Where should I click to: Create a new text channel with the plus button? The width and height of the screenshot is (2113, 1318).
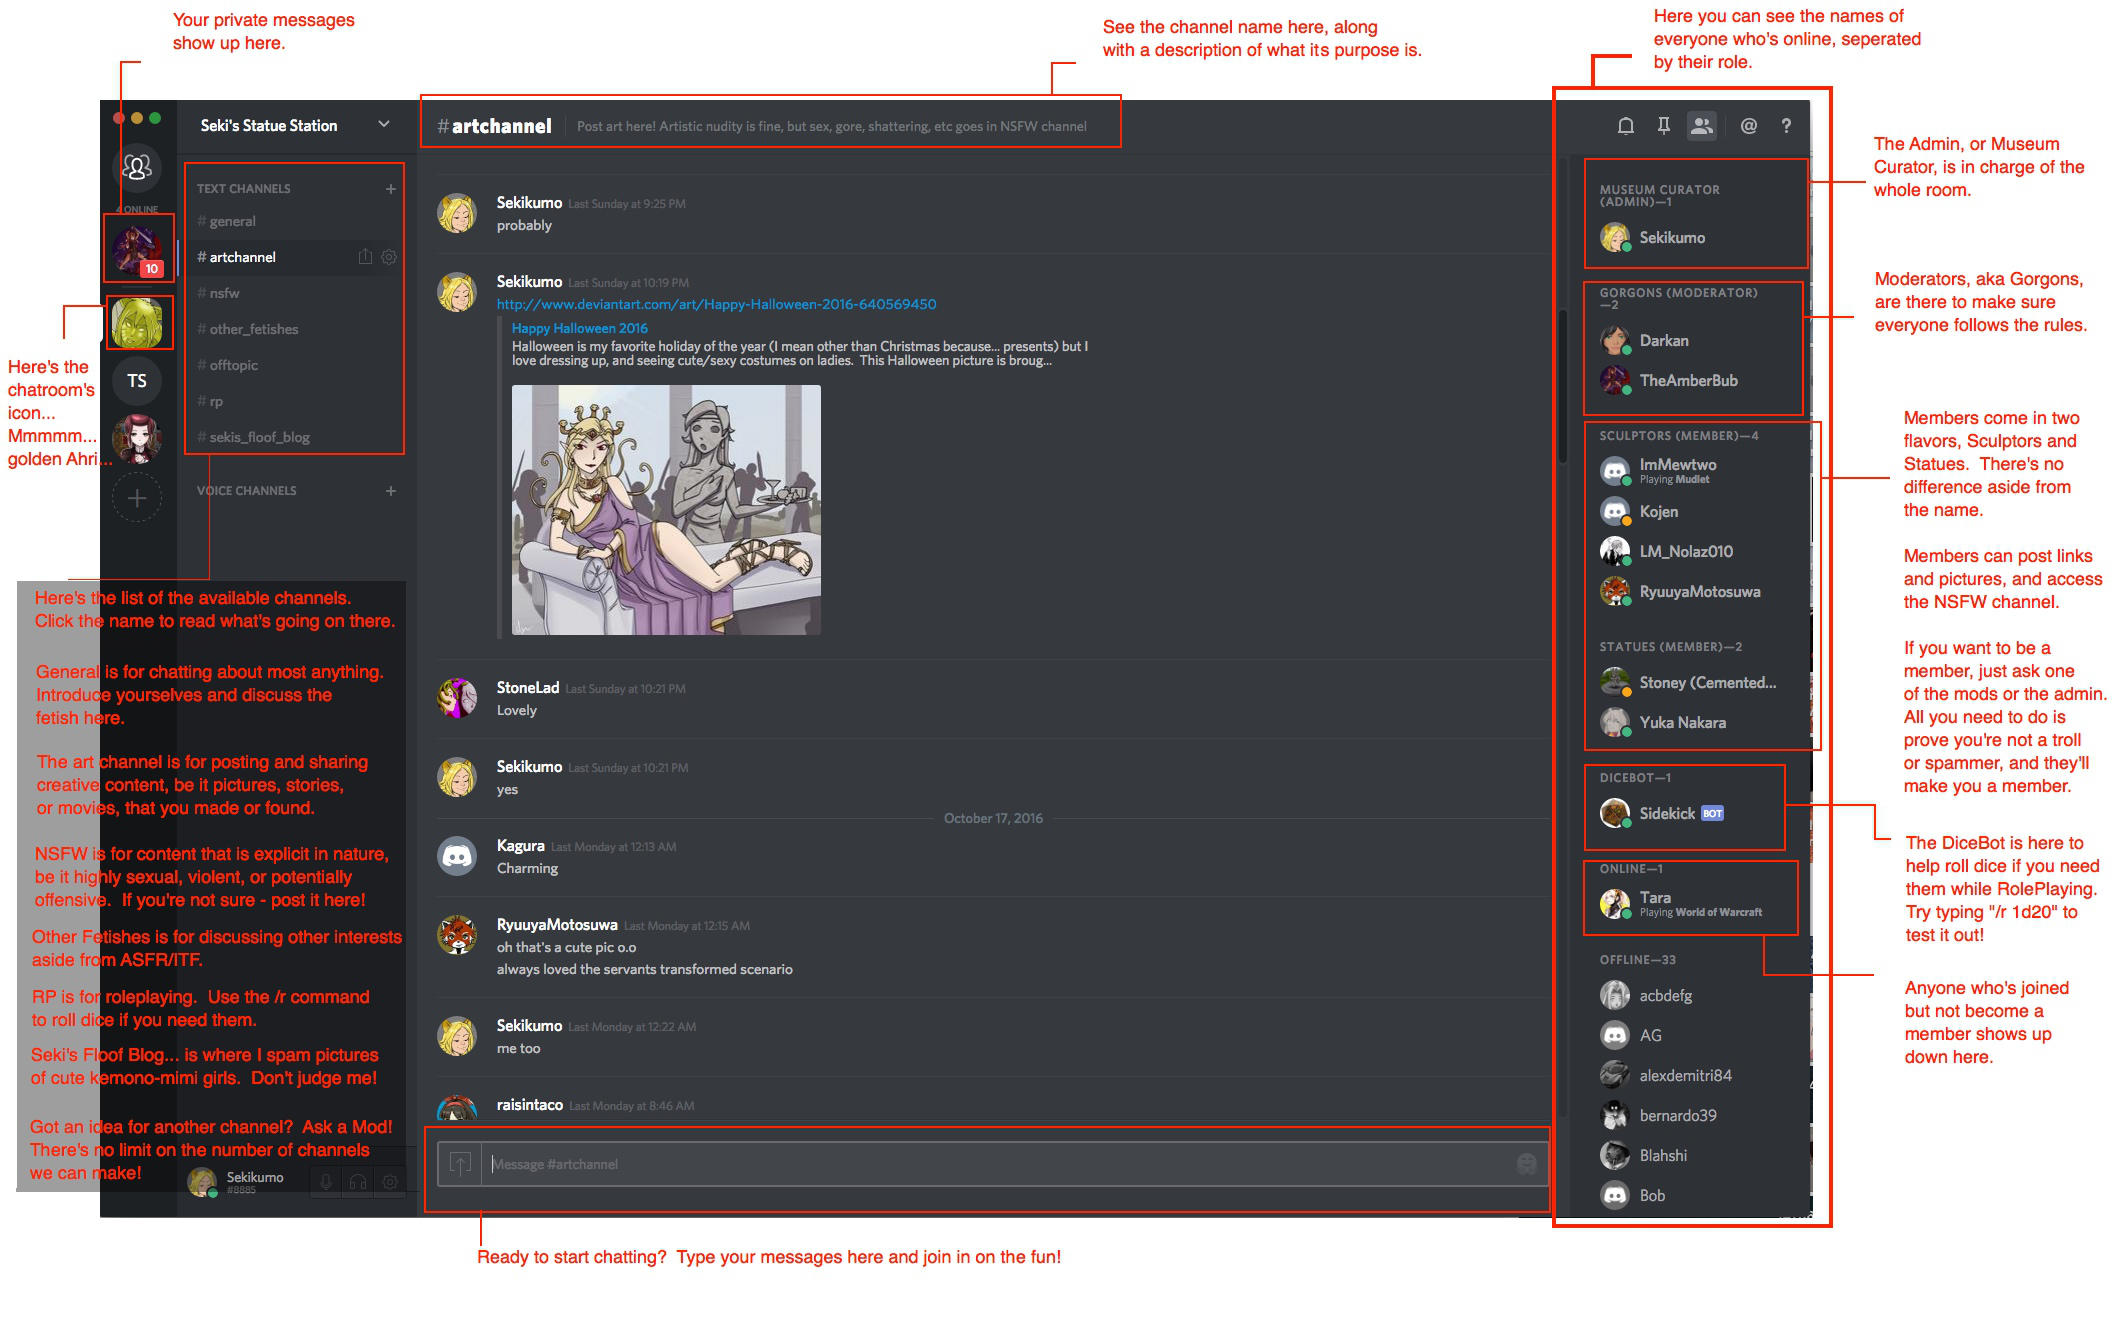[391, 188]
